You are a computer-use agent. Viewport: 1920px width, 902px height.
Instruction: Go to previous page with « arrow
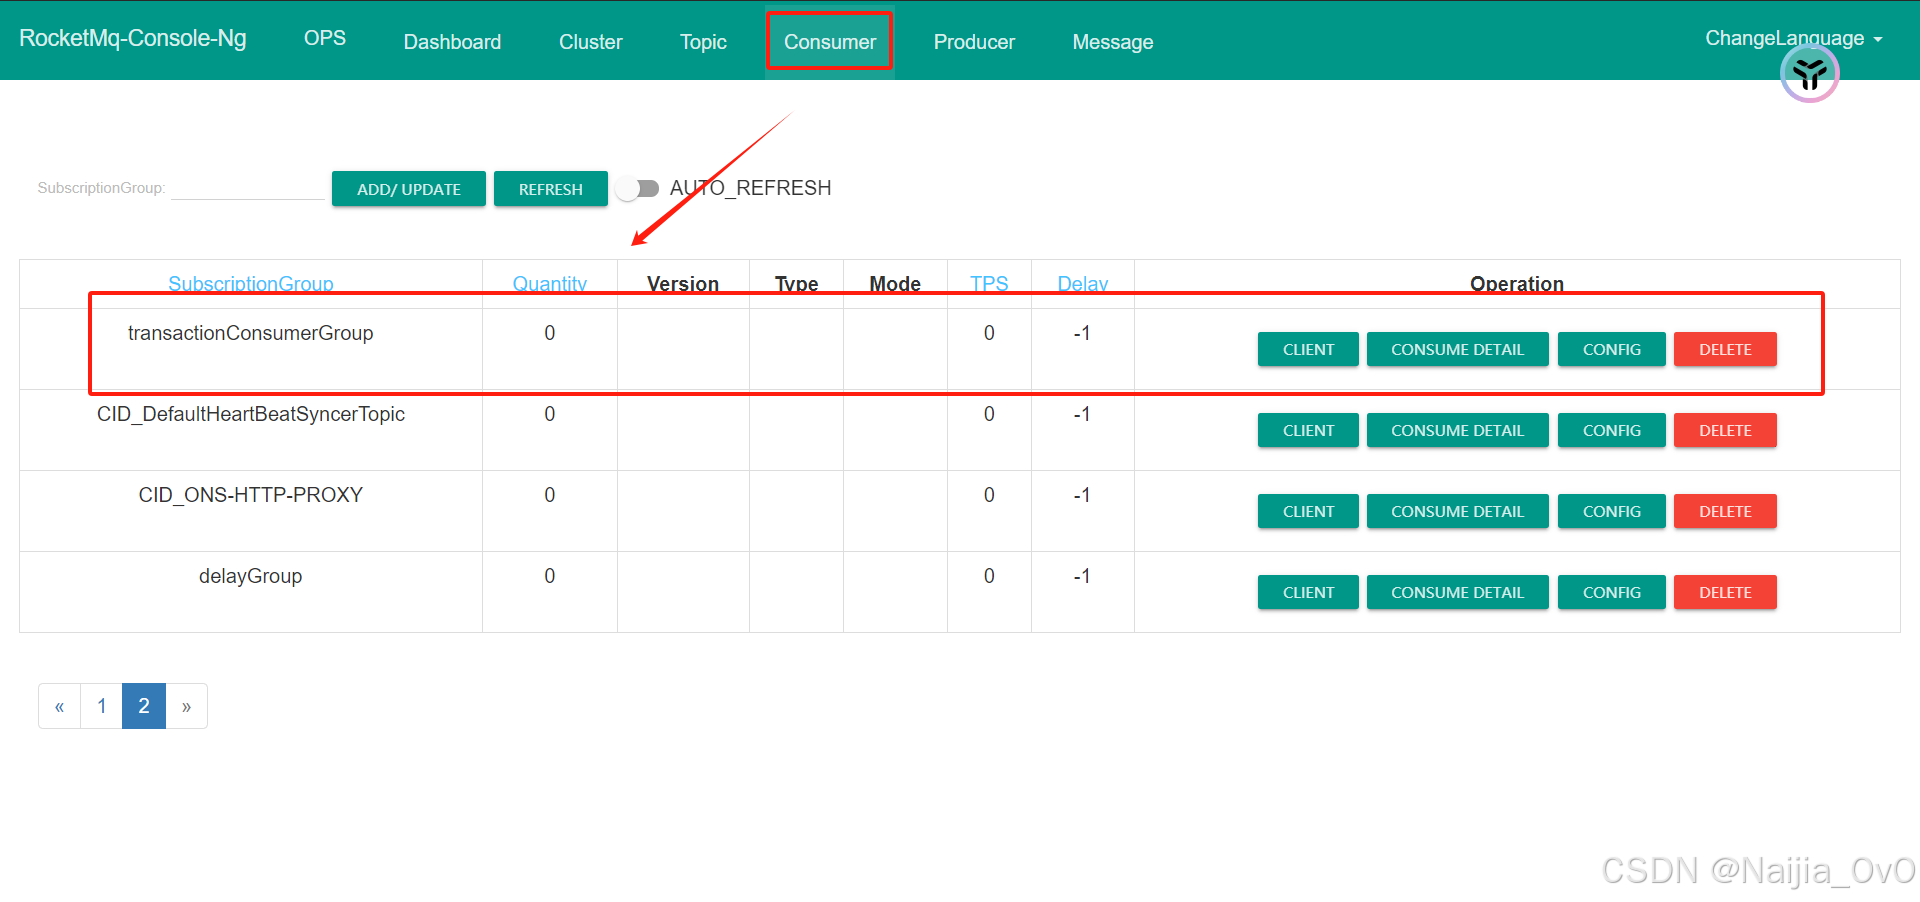click(59, 706)
